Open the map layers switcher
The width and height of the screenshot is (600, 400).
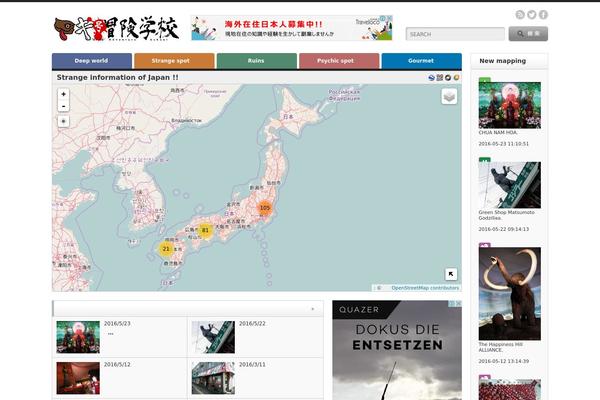pyautogui.click(x=449, y=96)
